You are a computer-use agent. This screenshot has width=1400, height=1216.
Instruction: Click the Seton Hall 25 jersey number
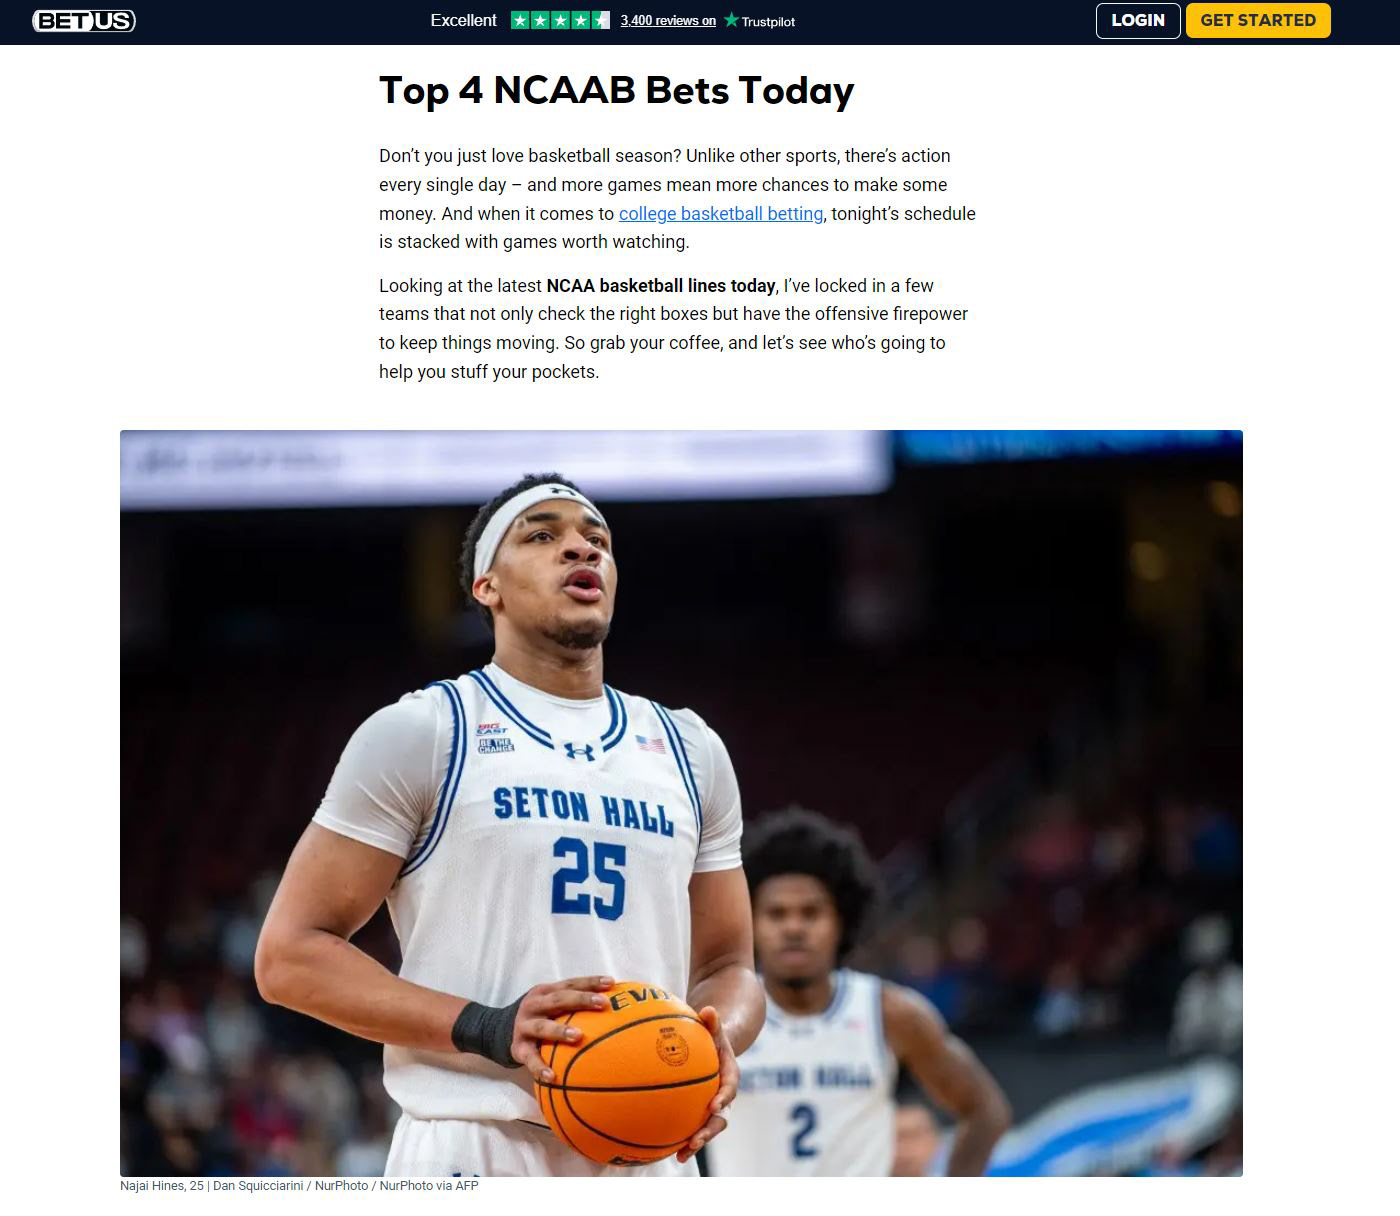[x=589, y=877]
